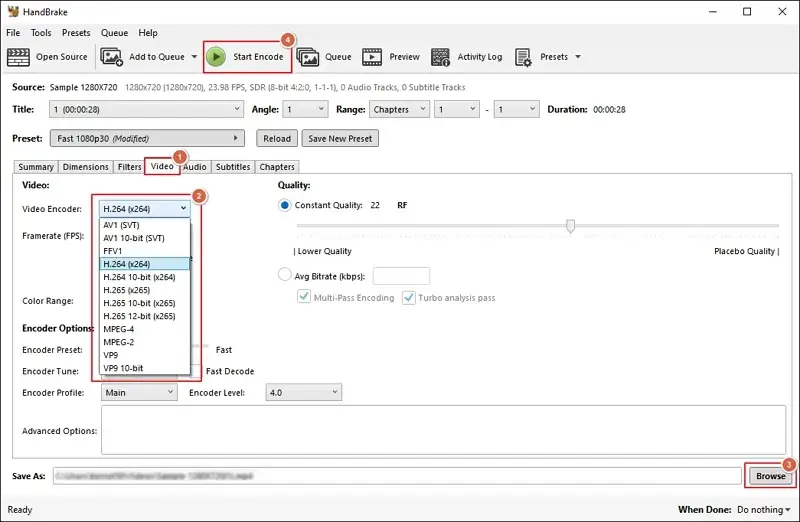This screenshot has height=522, width=800.
Task: Select H.265 12-bit (x265) option
Action: pyautogui.click(x=145, y=316)
